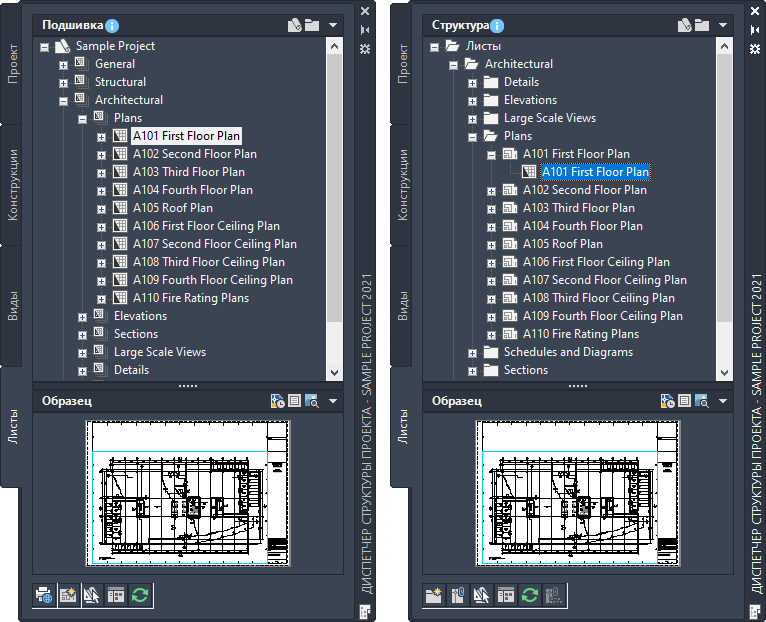This screenshot has width=766, height=622.
Task: Click green refresh icon in right bottom toolbar
Action: [x=530, y=595]
